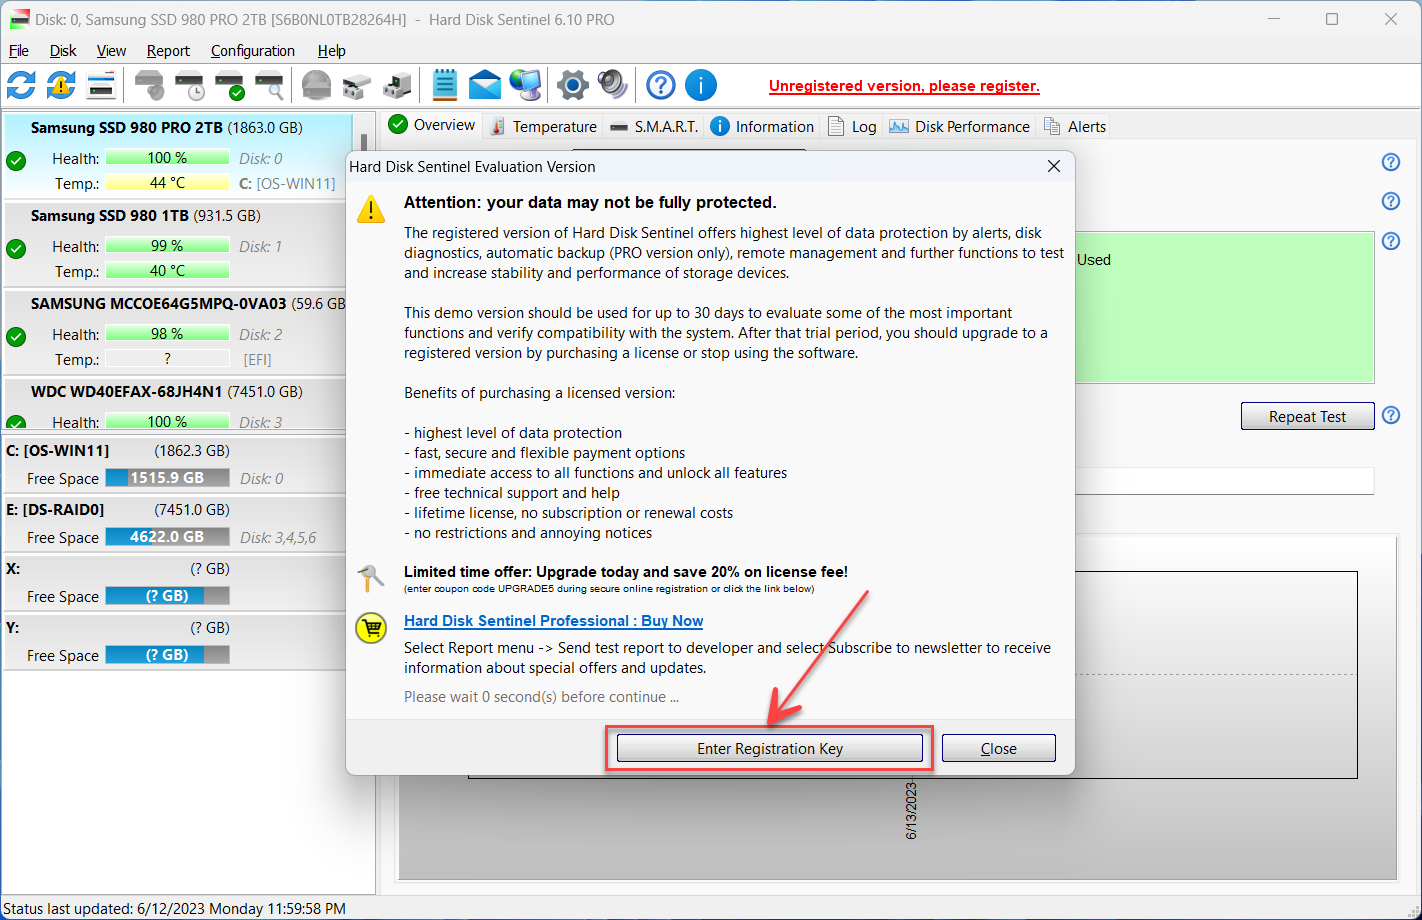Open the Disk menu
Viewport: 1422px width, 920px height.
(63, 51)
